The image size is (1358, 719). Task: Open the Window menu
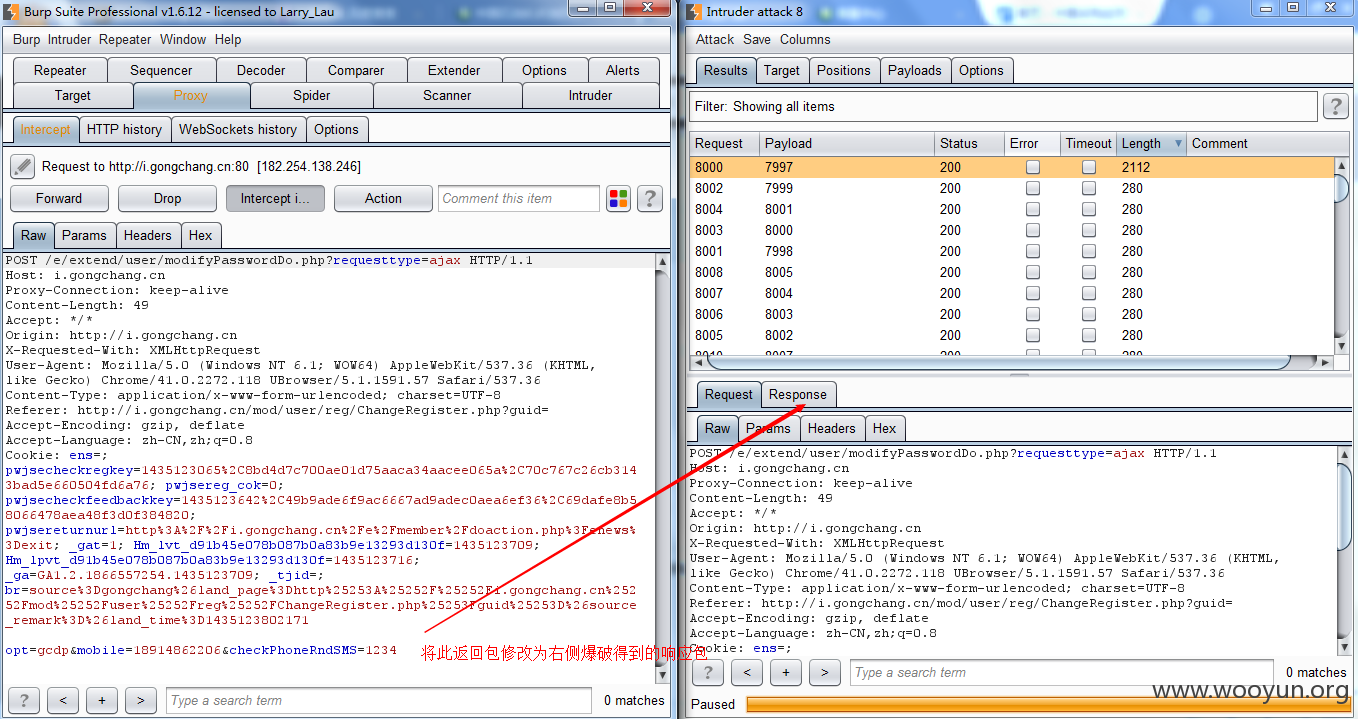pyautogui.click(x=183, y=40)
